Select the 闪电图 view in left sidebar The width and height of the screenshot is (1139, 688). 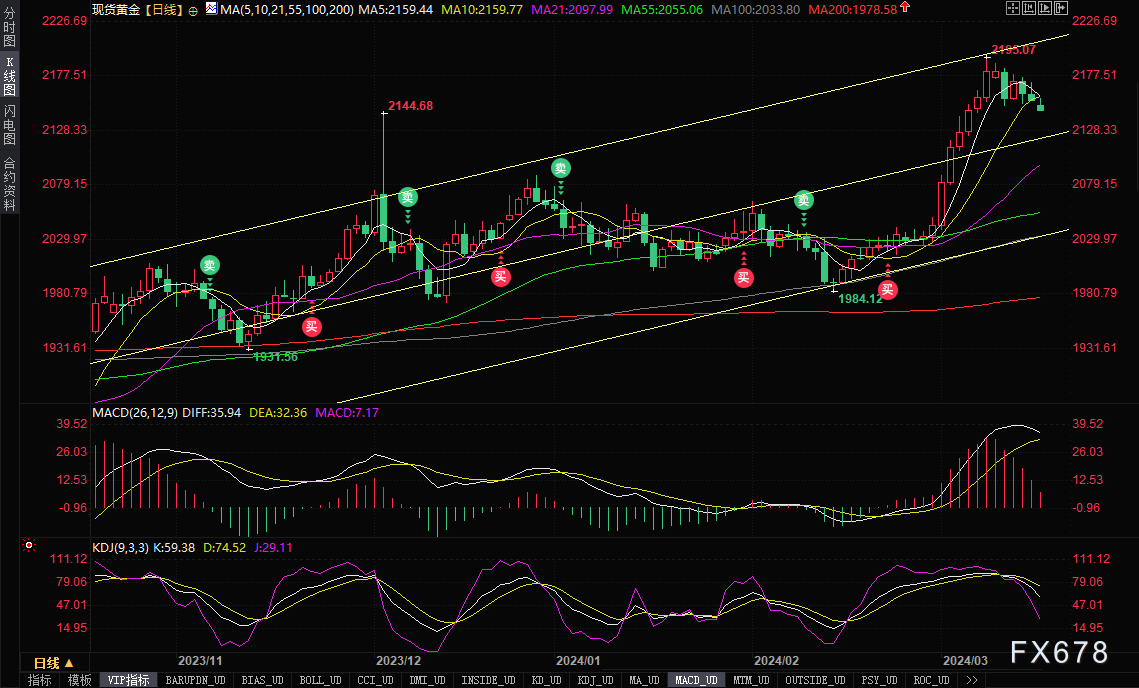9,125
